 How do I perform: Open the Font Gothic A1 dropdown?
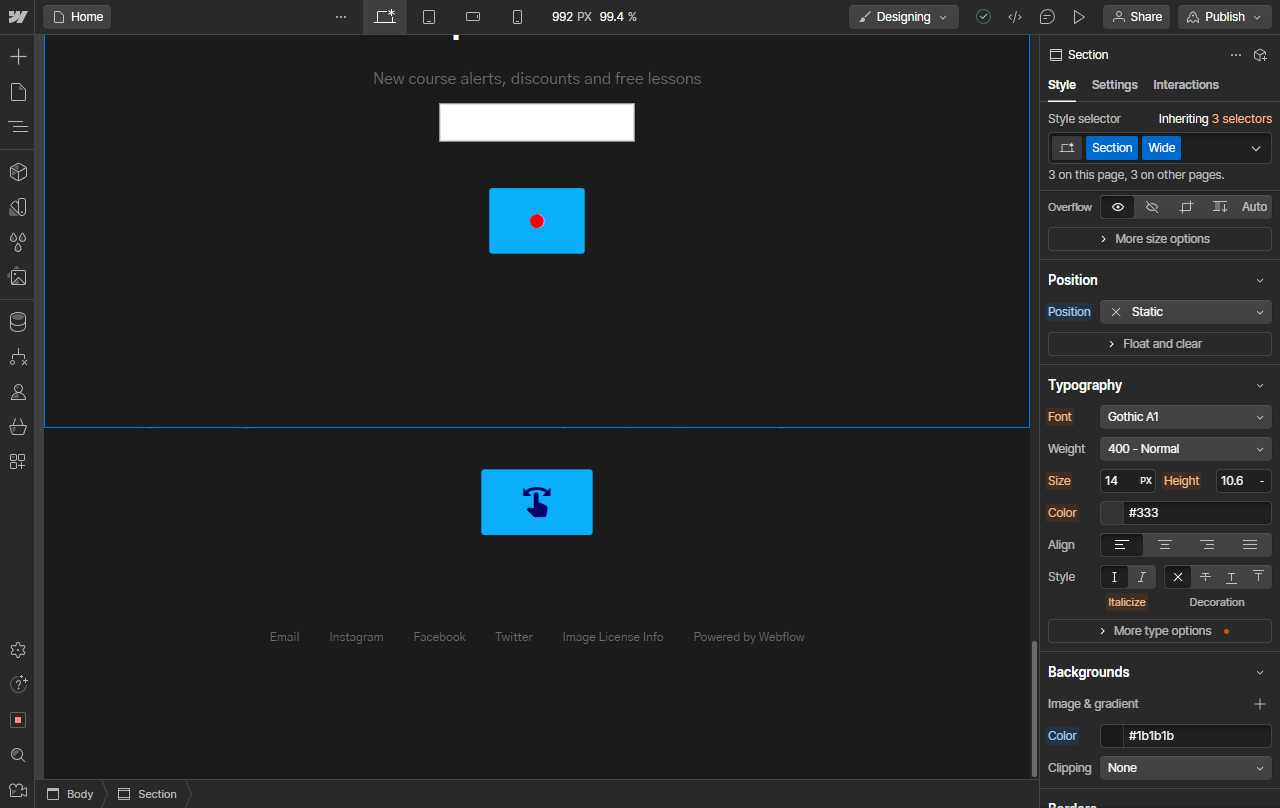1186,417
